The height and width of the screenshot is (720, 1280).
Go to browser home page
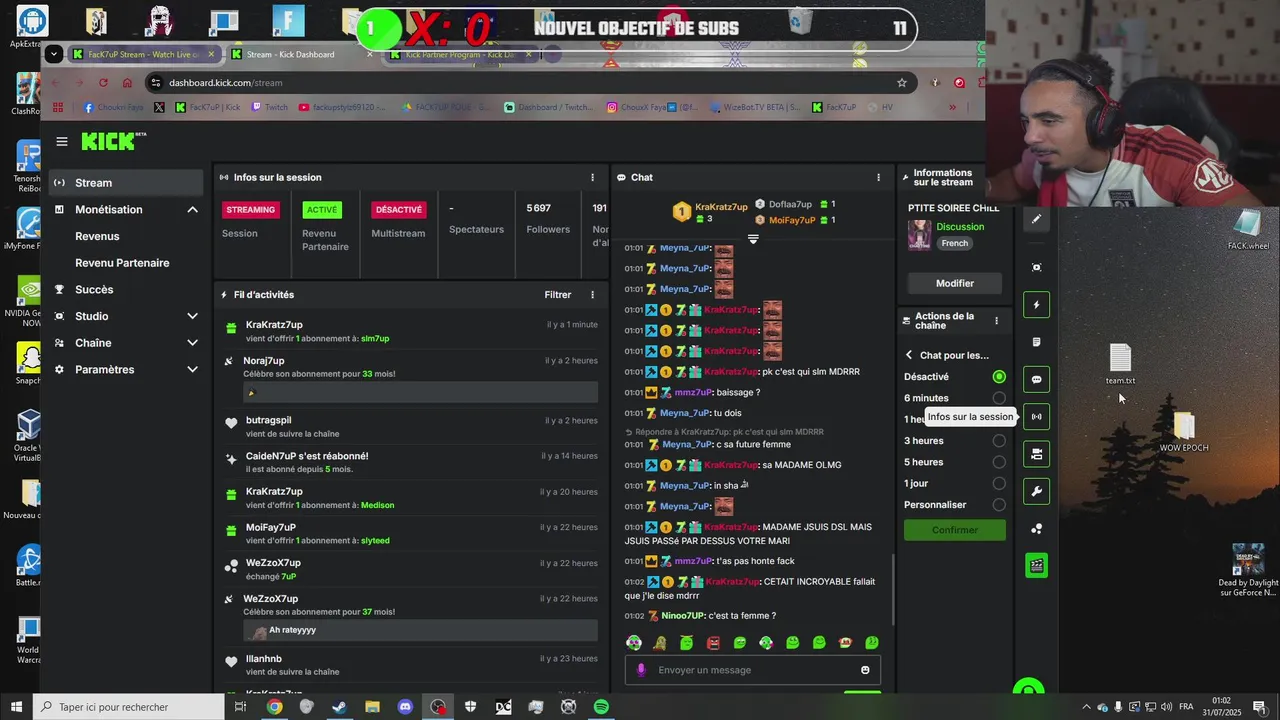127,83
